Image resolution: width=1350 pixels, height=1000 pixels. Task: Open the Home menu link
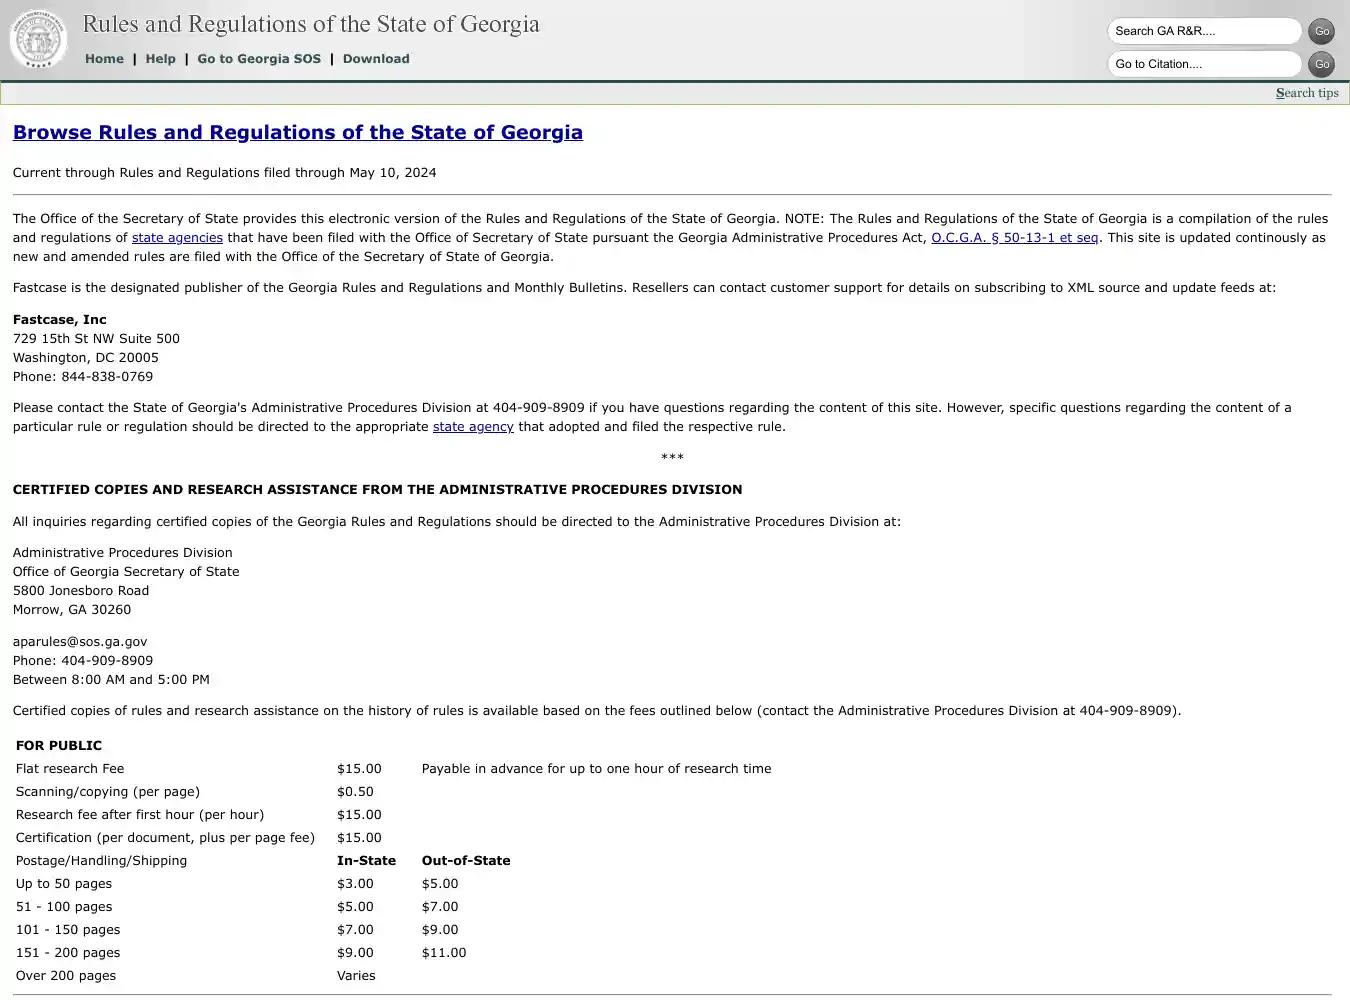click(x=104, y=59)
